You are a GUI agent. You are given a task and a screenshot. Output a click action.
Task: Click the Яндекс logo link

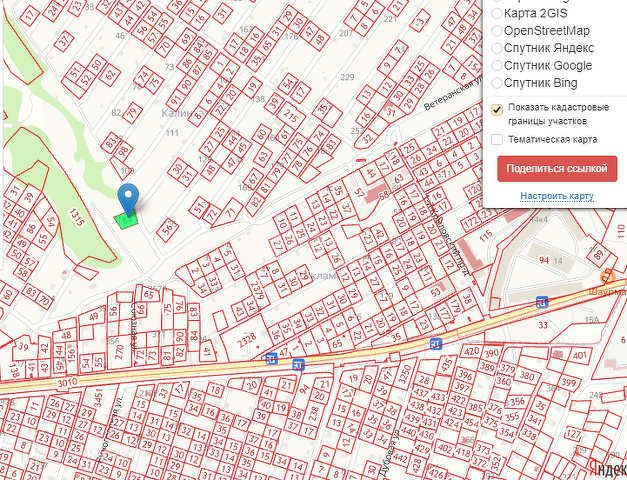click(607, 467)
